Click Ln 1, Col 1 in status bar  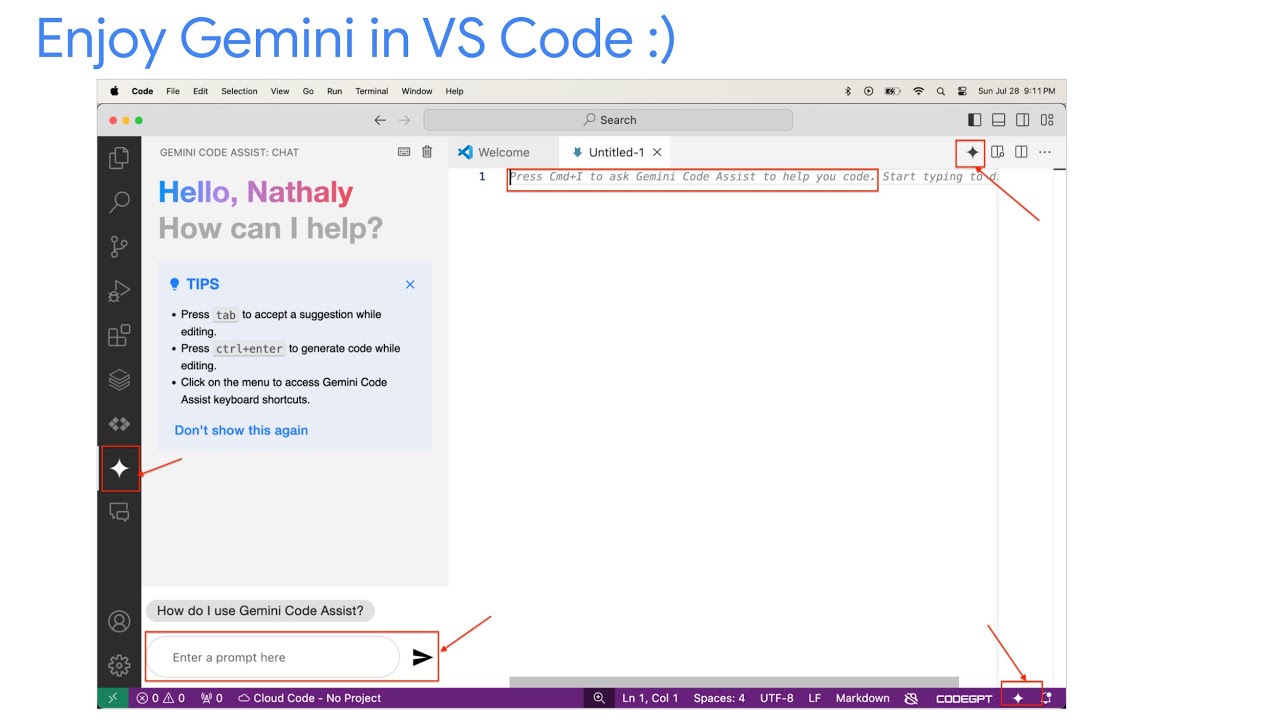650,698
